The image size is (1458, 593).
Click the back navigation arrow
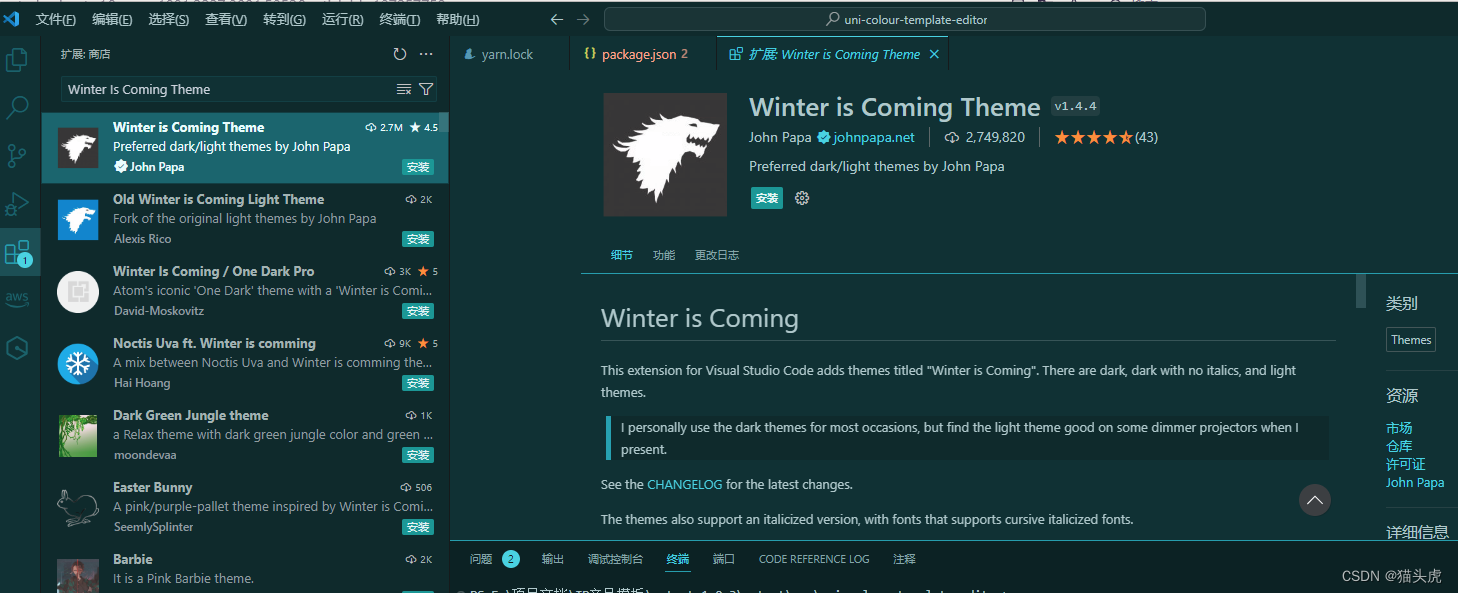557,19
